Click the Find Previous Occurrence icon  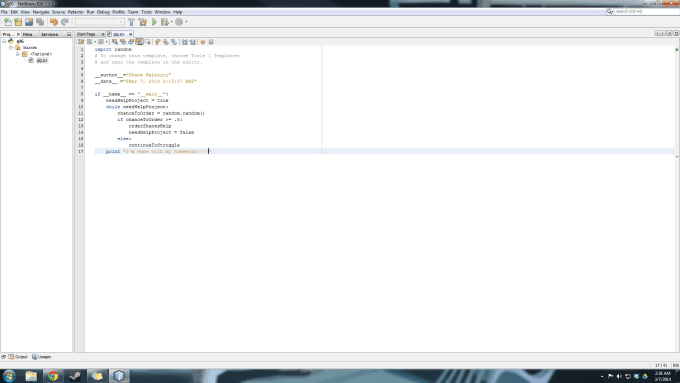pos(123,42)
